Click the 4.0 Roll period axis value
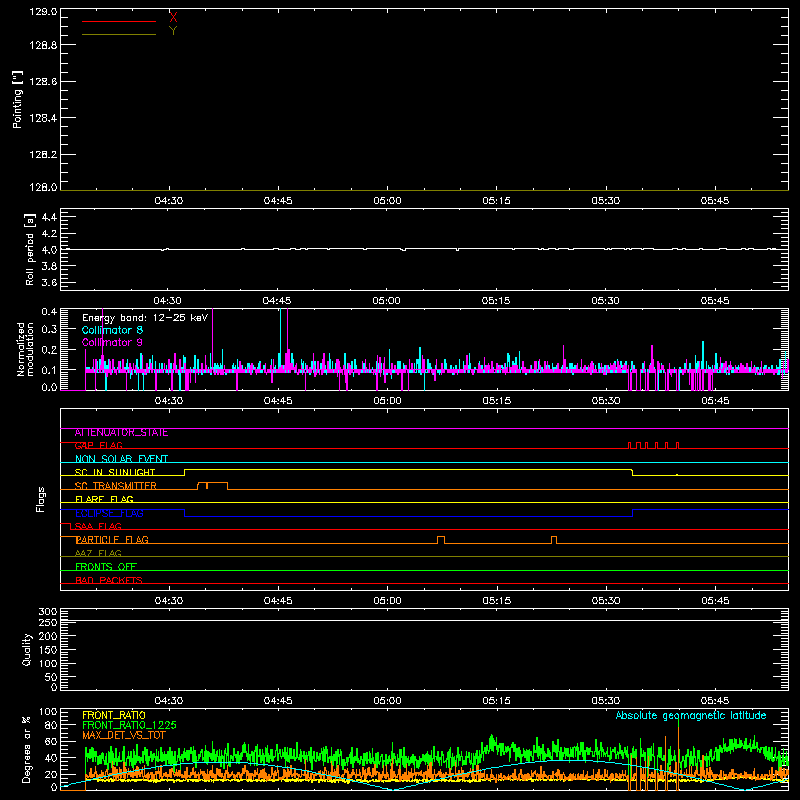800x800 pixels. [x=49, y=250]
